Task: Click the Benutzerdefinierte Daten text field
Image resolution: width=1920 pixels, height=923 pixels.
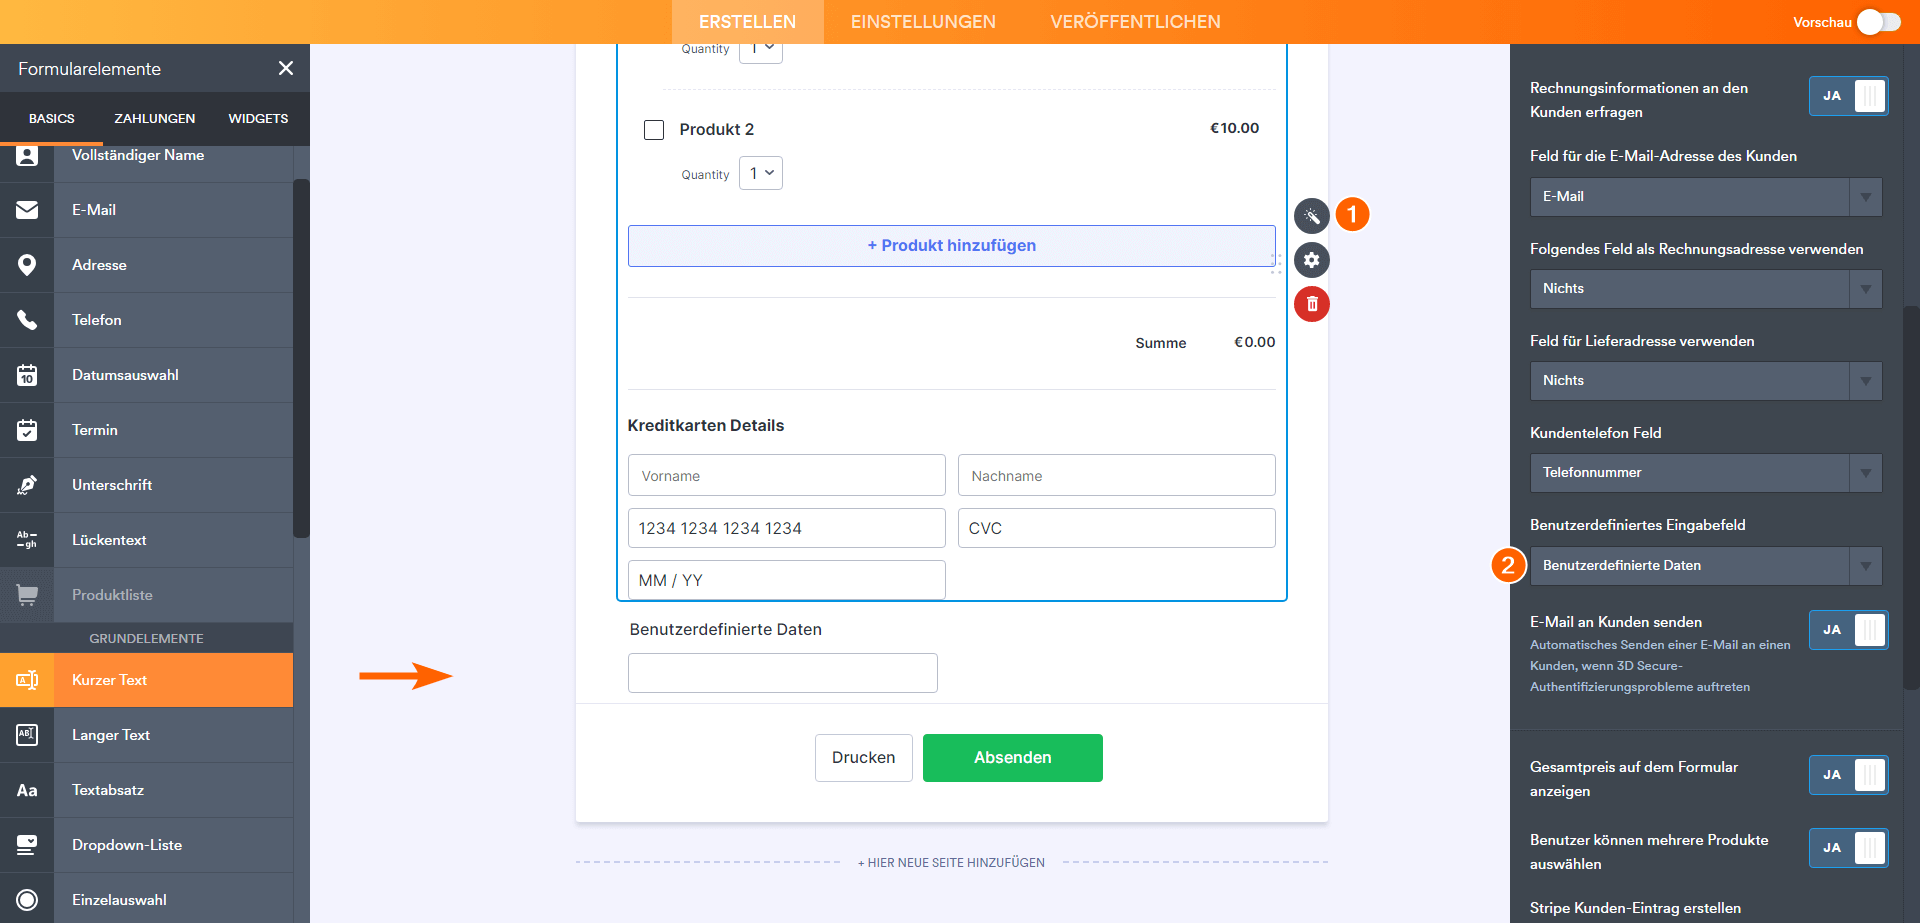Action: click(x=782, y=673)
